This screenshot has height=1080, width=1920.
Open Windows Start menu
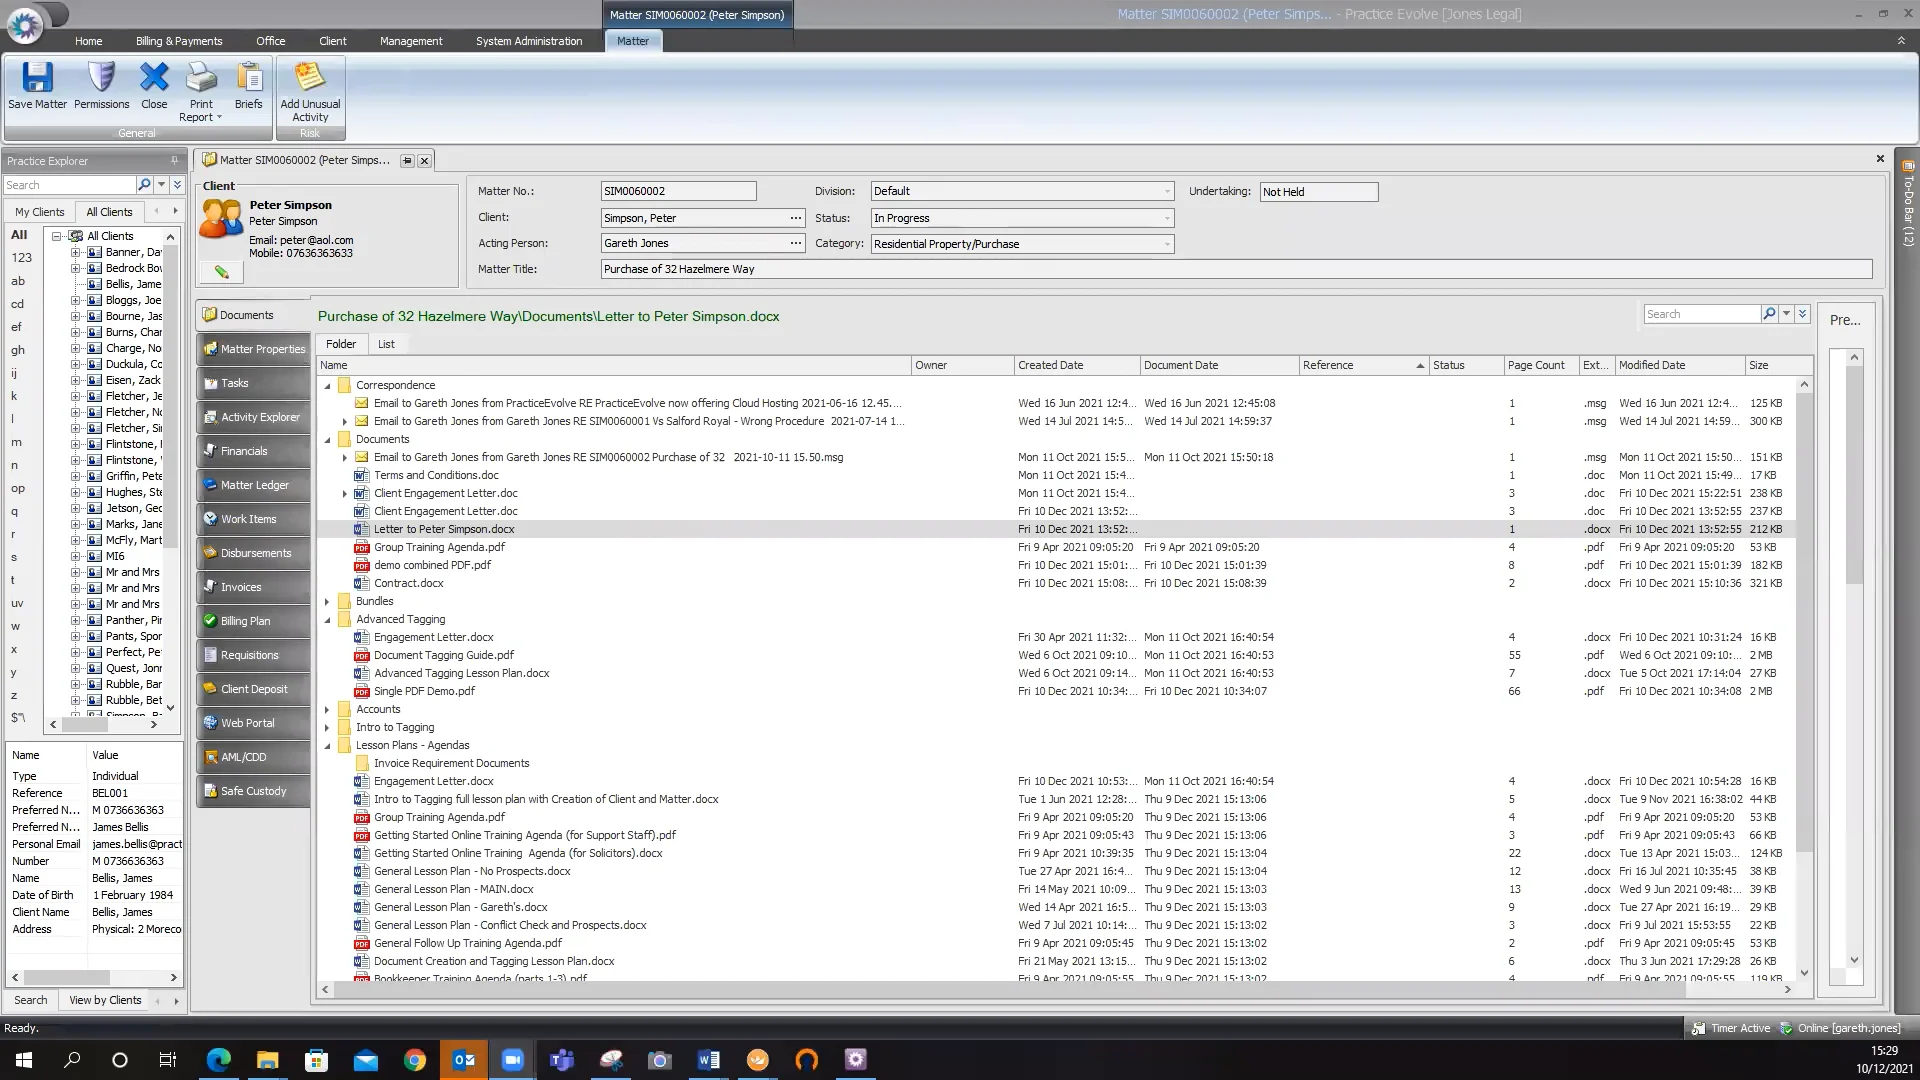pos(24,1059)
